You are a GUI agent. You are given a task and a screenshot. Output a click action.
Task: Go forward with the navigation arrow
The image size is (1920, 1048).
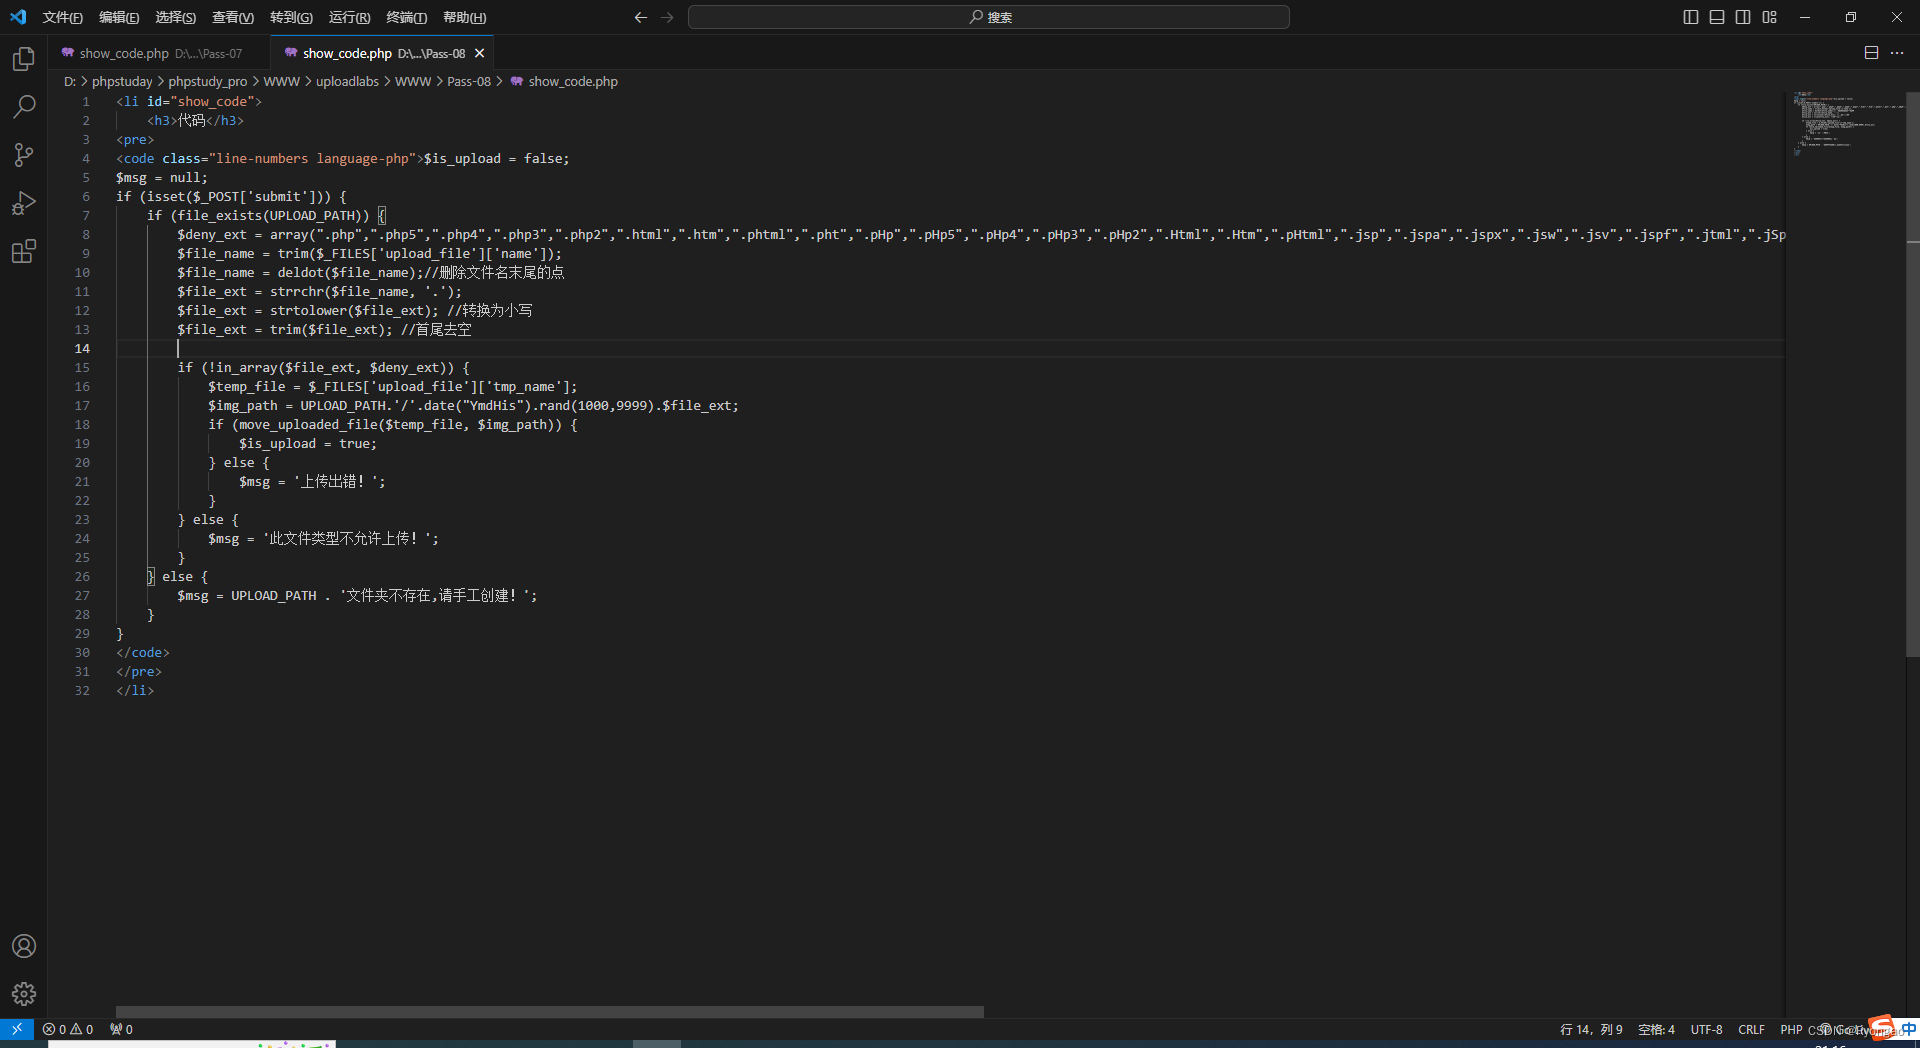click(667, 17)
